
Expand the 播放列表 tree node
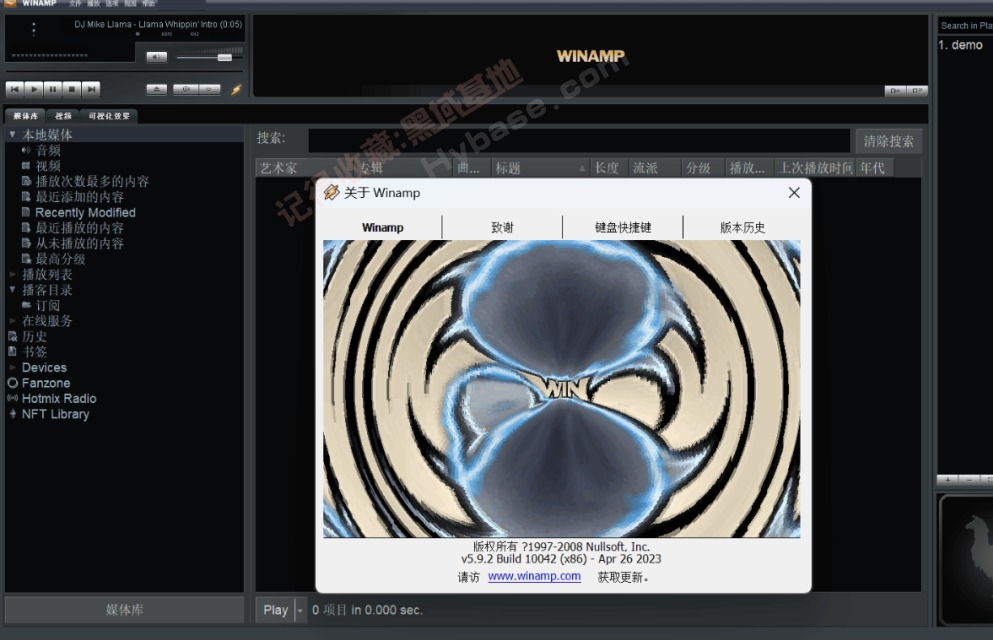tap(12, 275)
